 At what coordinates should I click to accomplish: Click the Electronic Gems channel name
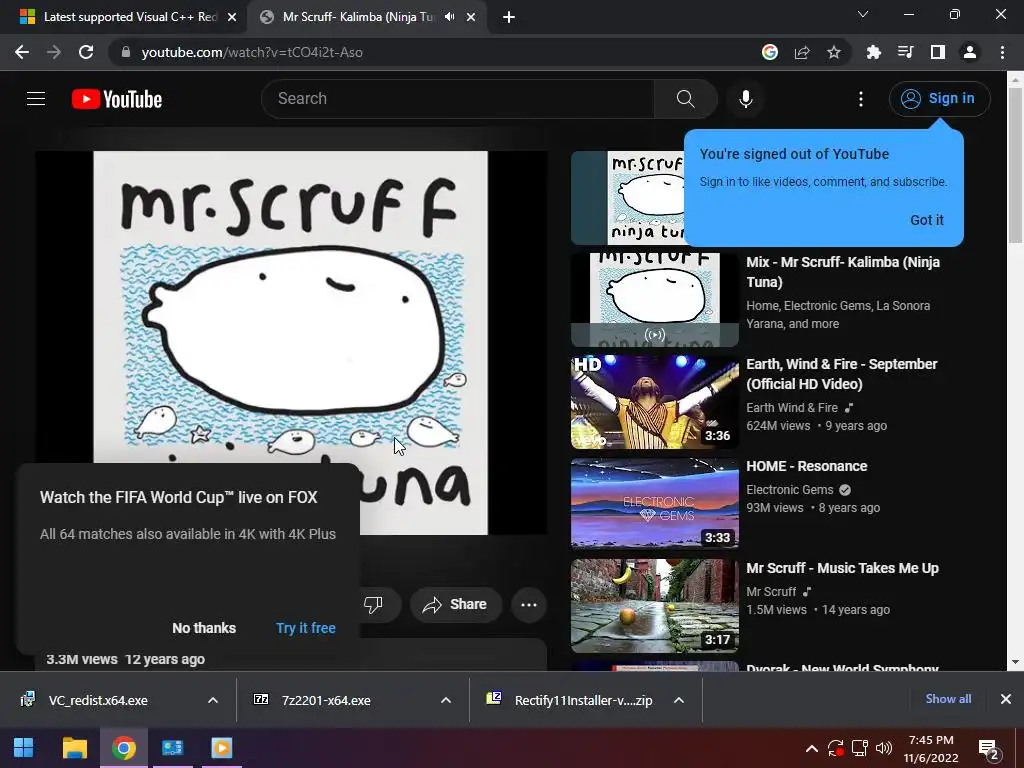pyautogui.click(x=790, y=490)
